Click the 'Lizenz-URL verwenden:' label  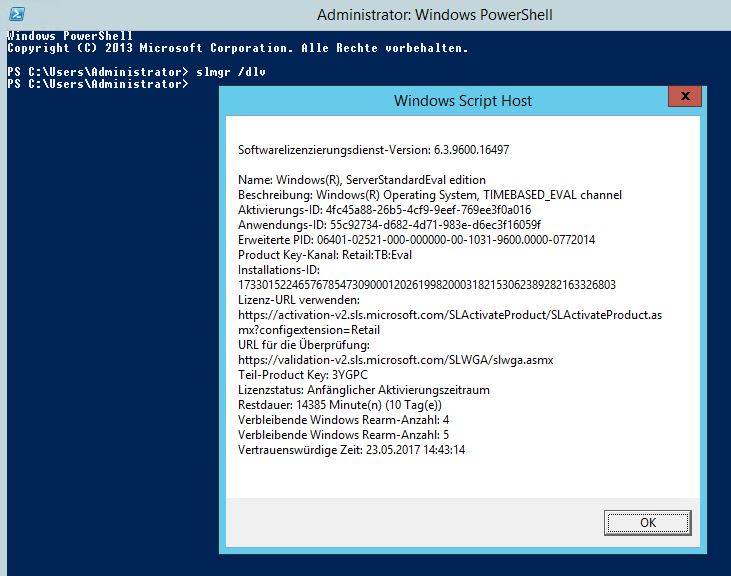[x=299, y=300]
